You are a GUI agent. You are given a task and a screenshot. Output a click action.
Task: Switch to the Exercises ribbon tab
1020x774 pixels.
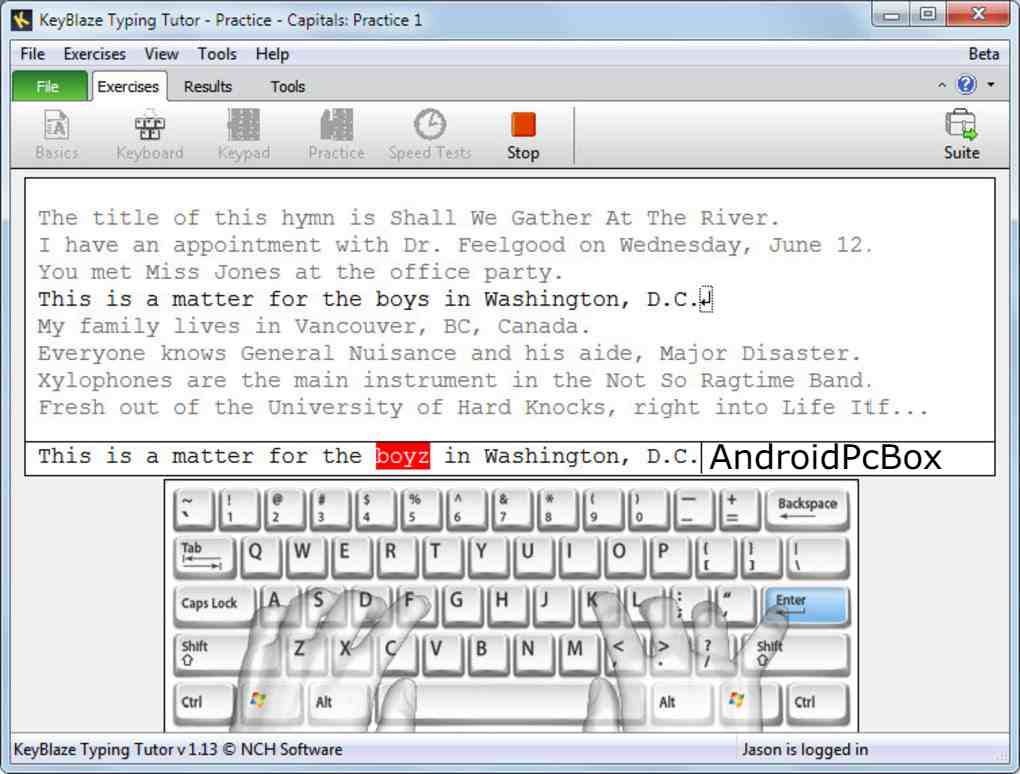128,87
